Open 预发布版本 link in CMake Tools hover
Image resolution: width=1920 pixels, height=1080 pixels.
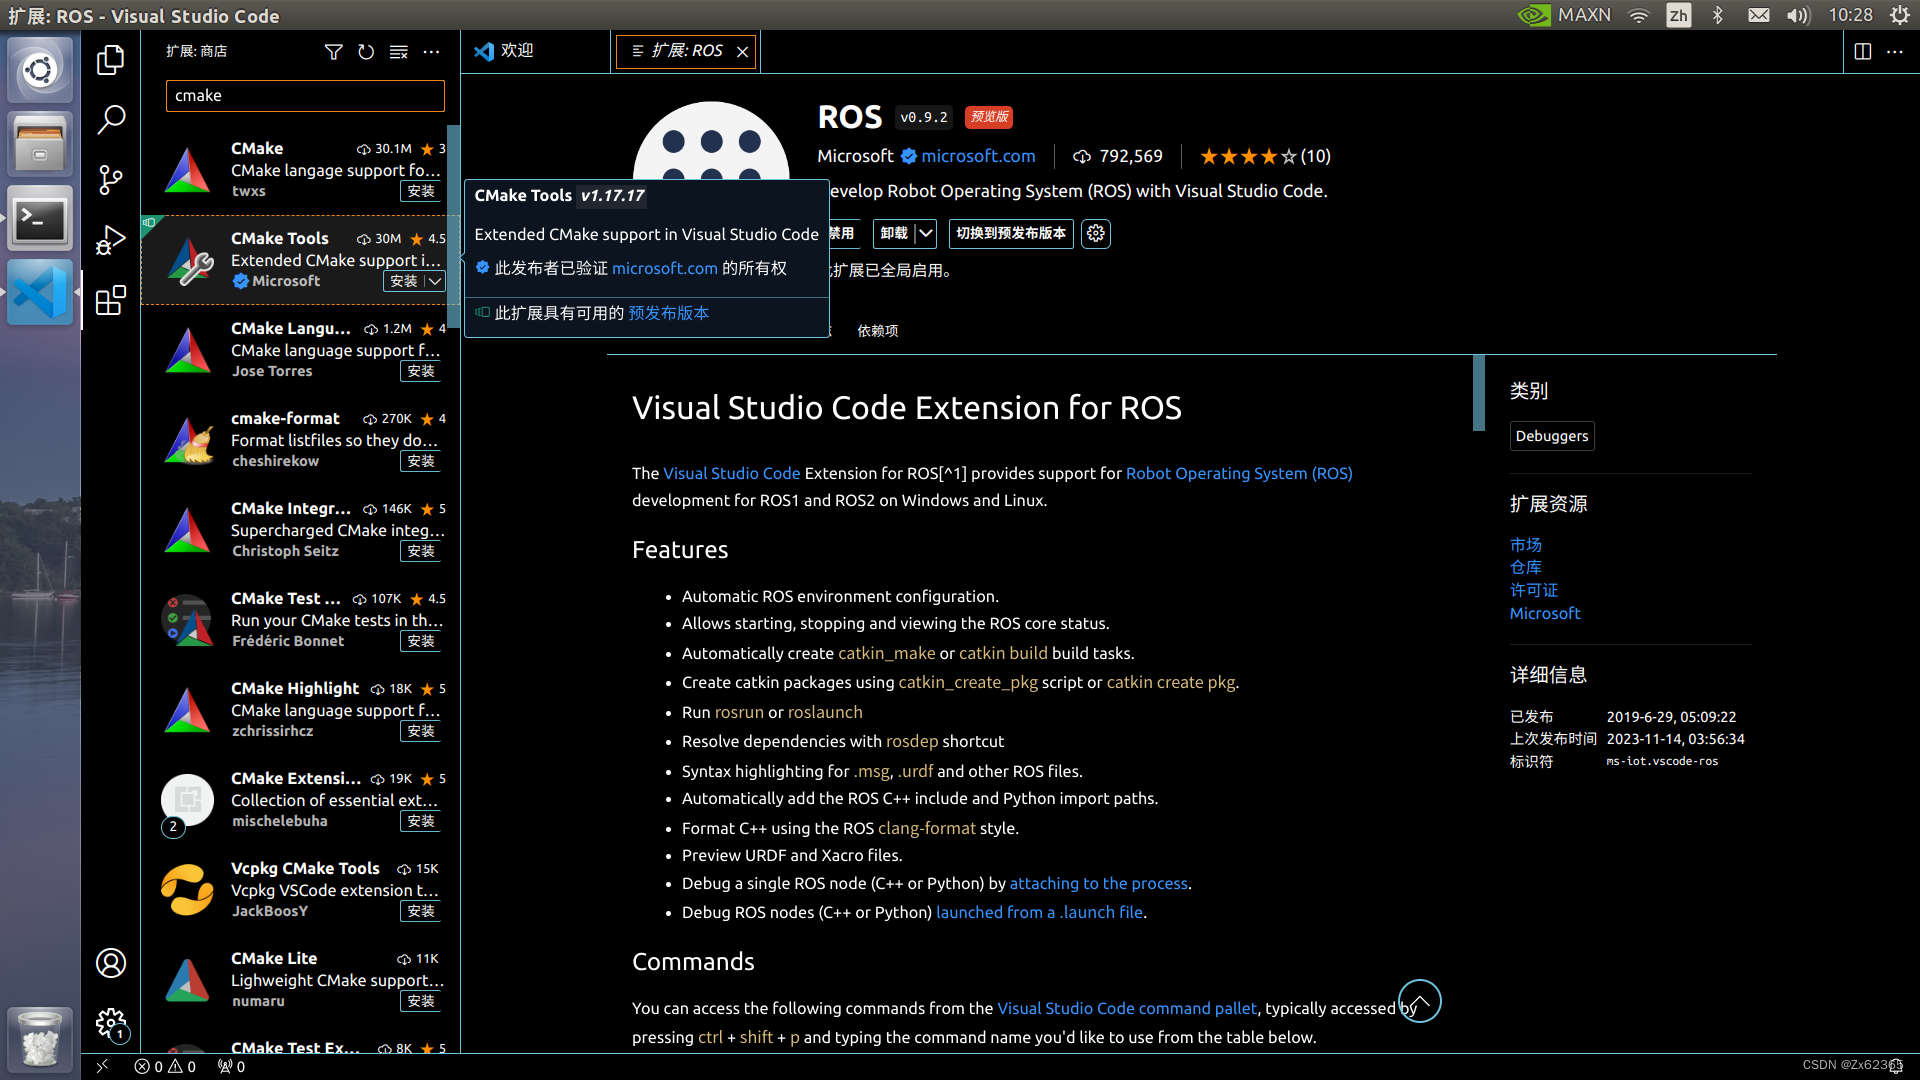[668, 313]
